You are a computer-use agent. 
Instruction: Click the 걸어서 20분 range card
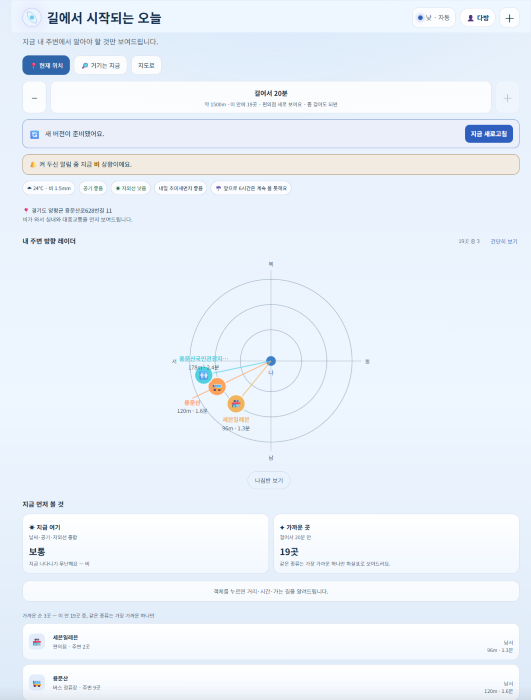pos(271,97)
